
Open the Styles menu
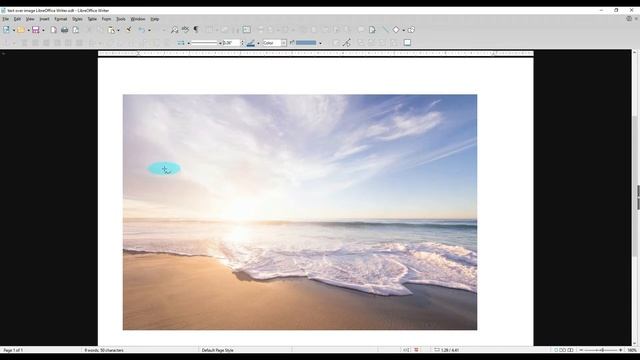[x=77, y=19]
